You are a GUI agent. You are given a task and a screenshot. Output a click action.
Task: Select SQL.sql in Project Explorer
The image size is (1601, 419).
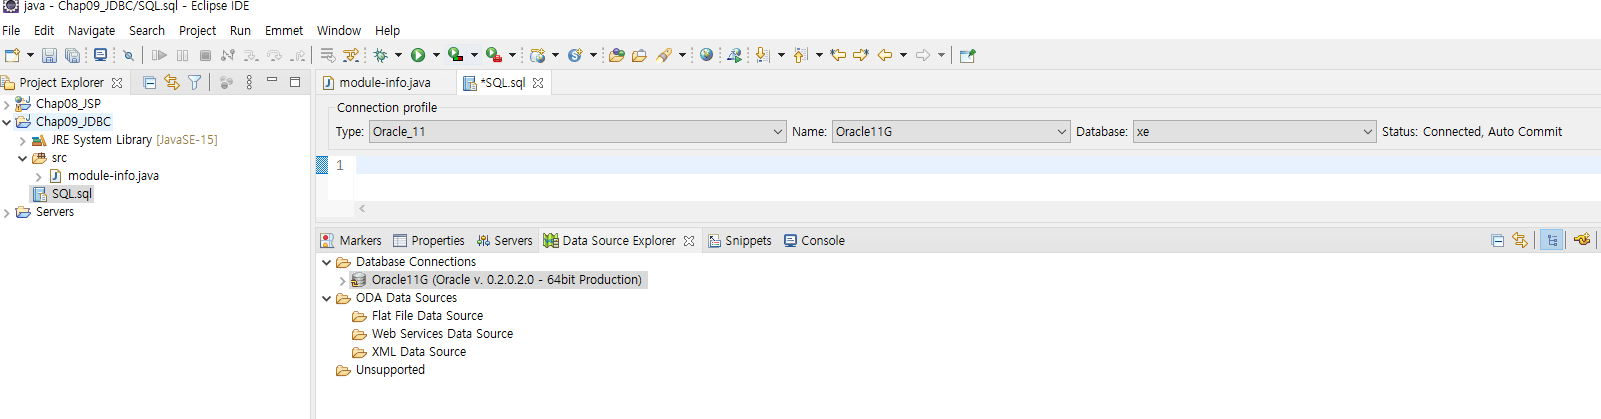point(72,194)
